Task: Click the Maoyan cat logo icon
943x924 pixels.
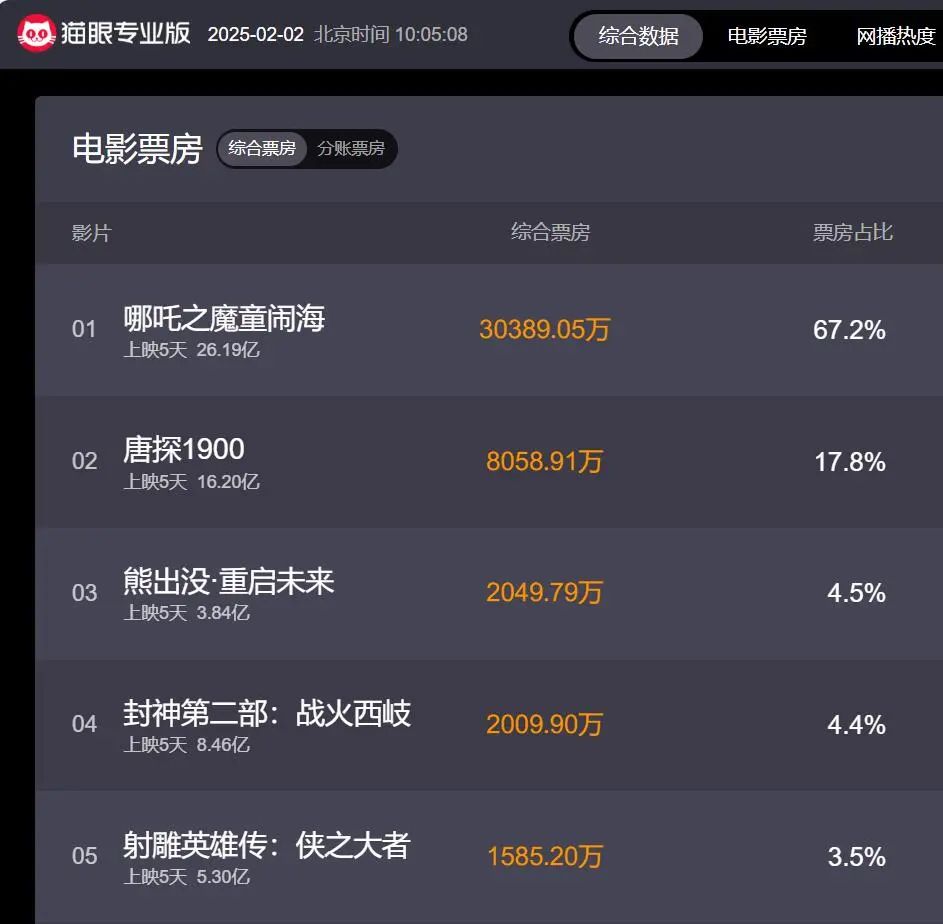Action: (x=35, y=34)
